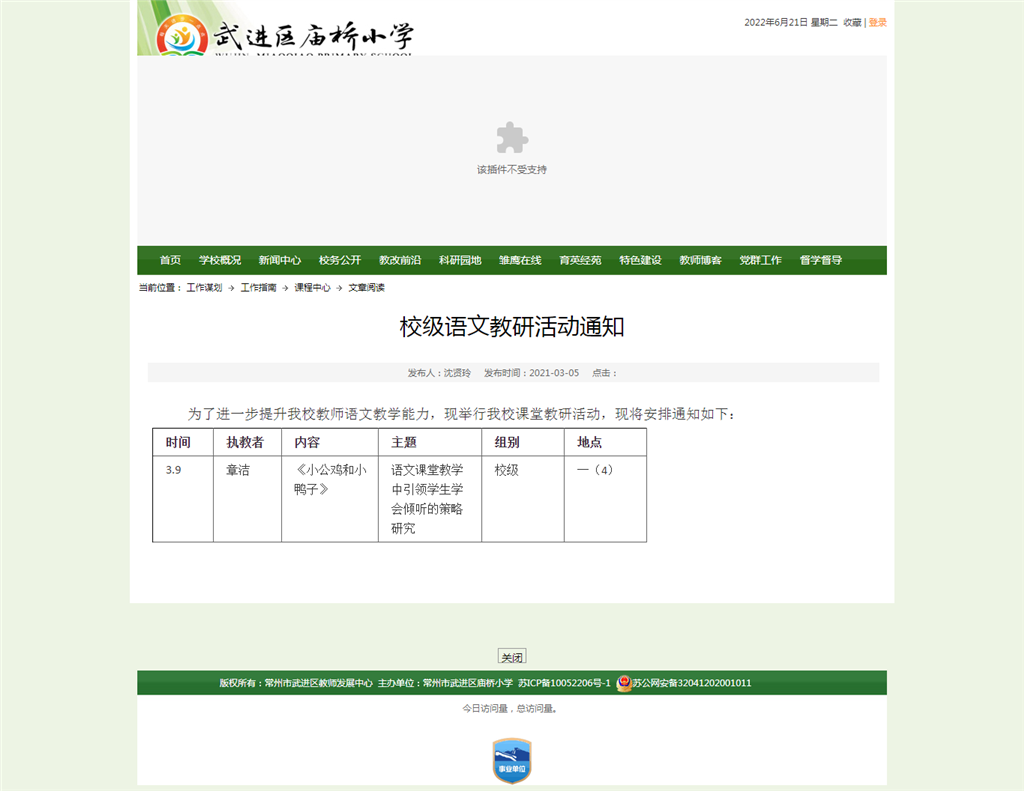The width and height of the screenshot is (1024, 791).
Task: Click the date text 2022年6月21日
Action: 776,22
